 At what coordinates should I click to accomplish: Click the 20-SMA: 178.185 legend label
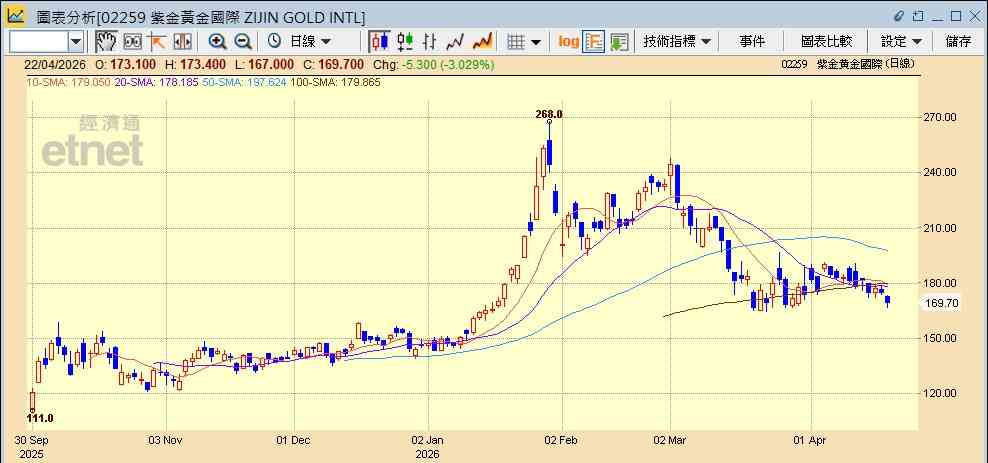coord(155,82)
